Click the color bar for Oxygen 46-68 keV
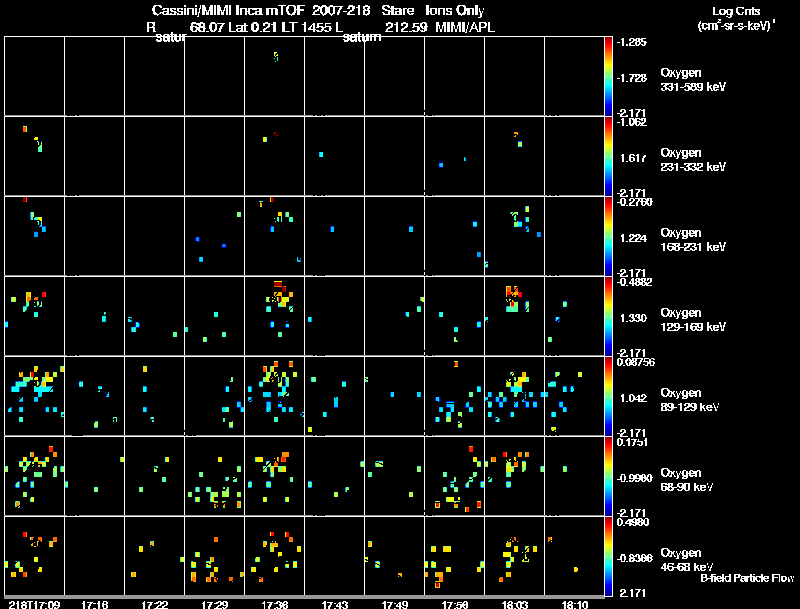The height and width of the screenshot is (609, 800). (x=608, y=556)
